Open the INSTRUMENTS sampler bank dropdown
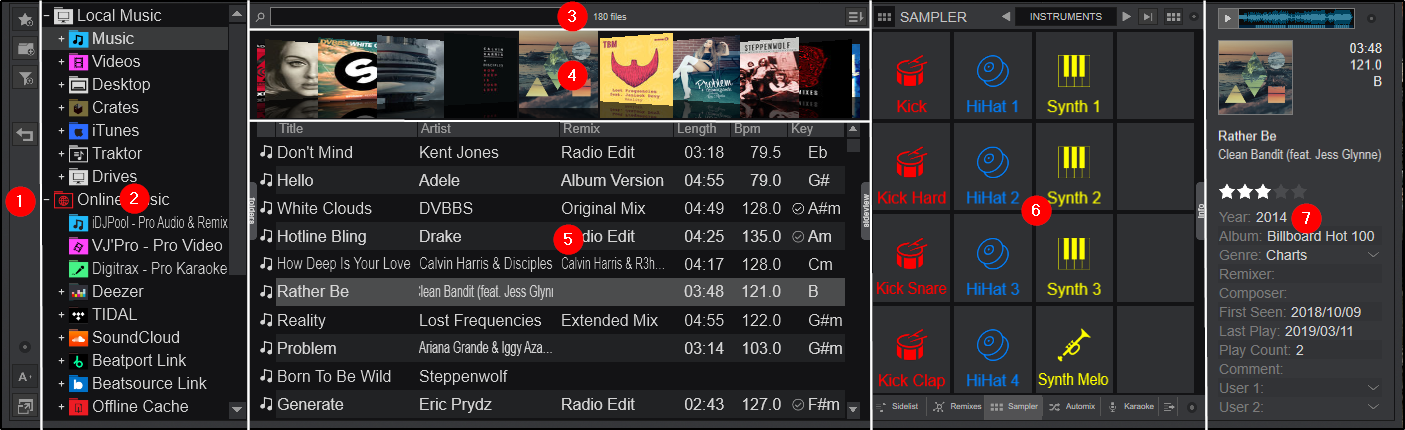The image size is (1405, 430). [x=1066, y=17]
